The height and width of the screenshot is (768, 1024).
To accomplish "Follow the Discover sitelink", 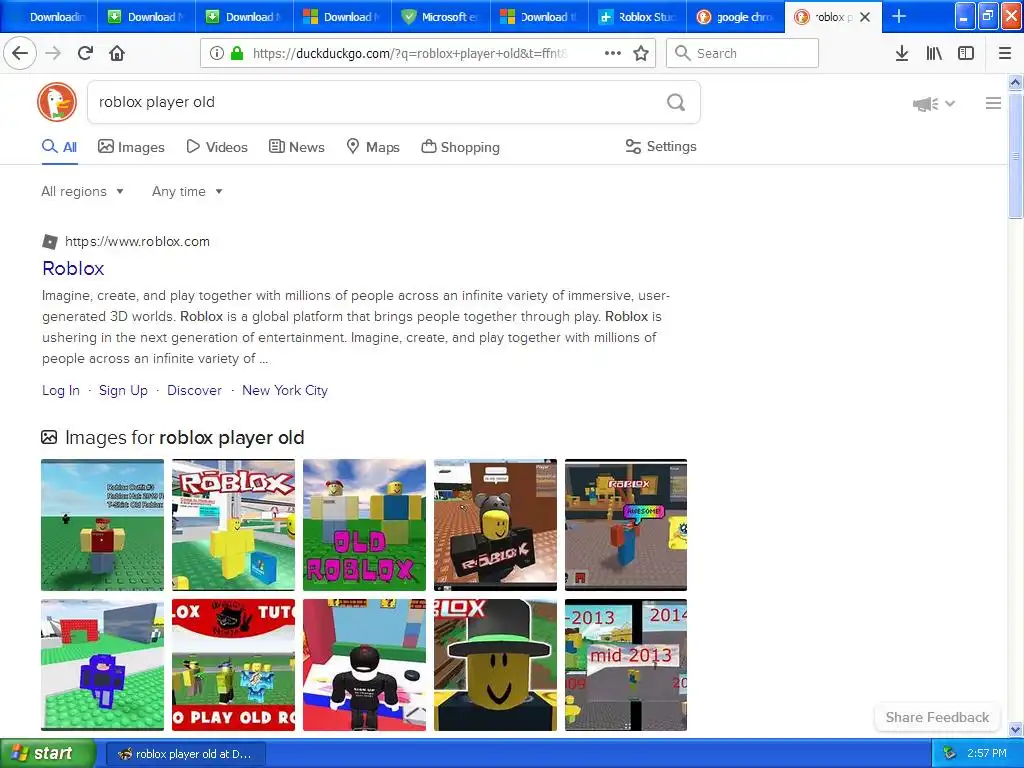I will (195, 390).
